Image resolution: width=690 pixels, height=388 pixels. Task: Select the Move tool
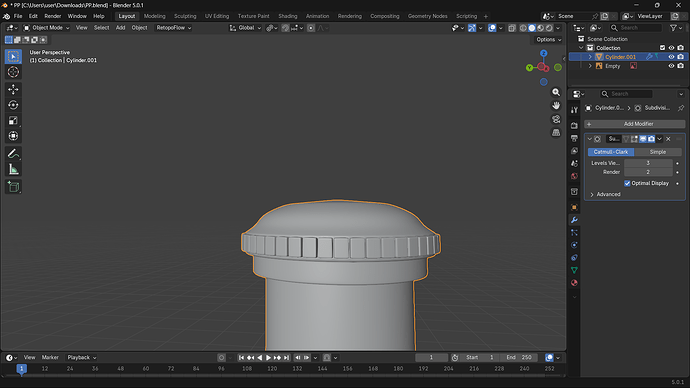coord(13,89)
